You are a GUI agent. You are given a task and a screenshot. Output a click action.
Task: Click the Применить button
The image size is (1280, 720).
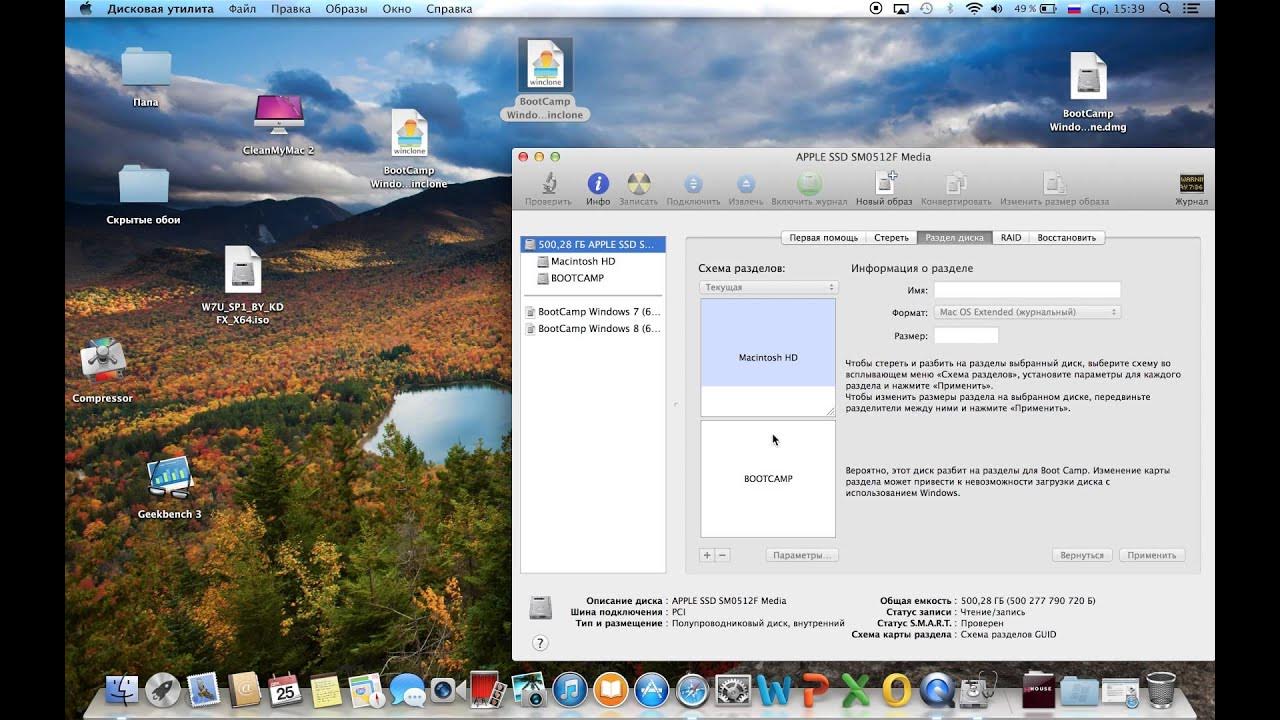1152,555
